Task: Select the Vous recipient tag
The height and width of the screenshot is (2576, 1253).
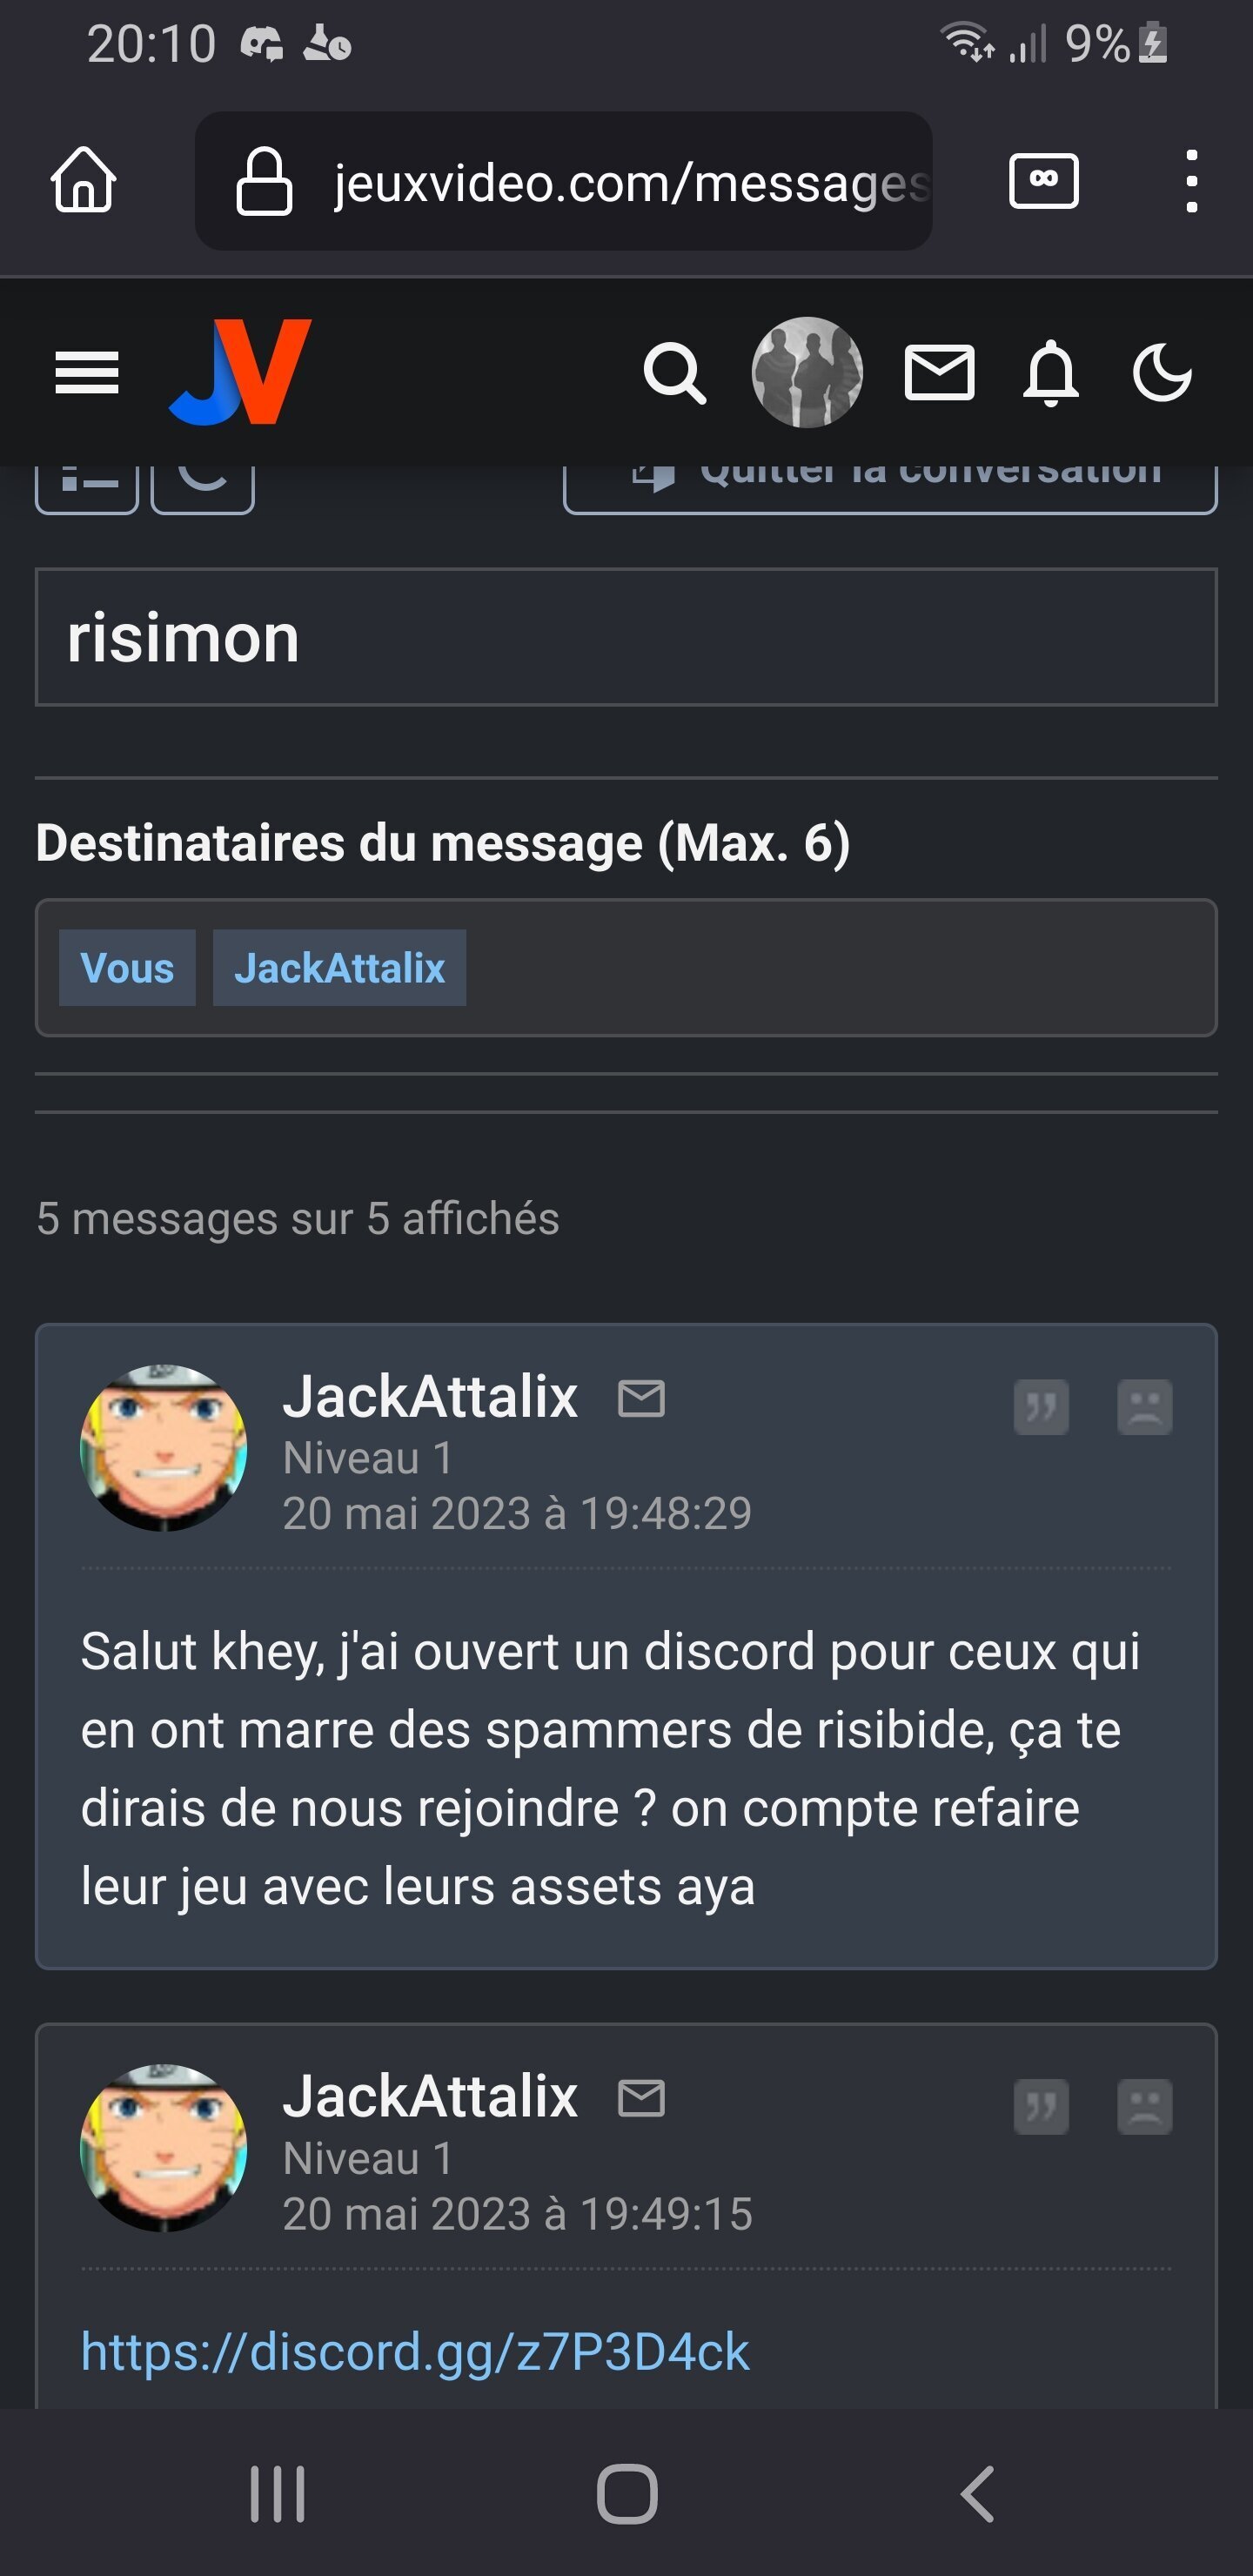Action: [127, 968]
